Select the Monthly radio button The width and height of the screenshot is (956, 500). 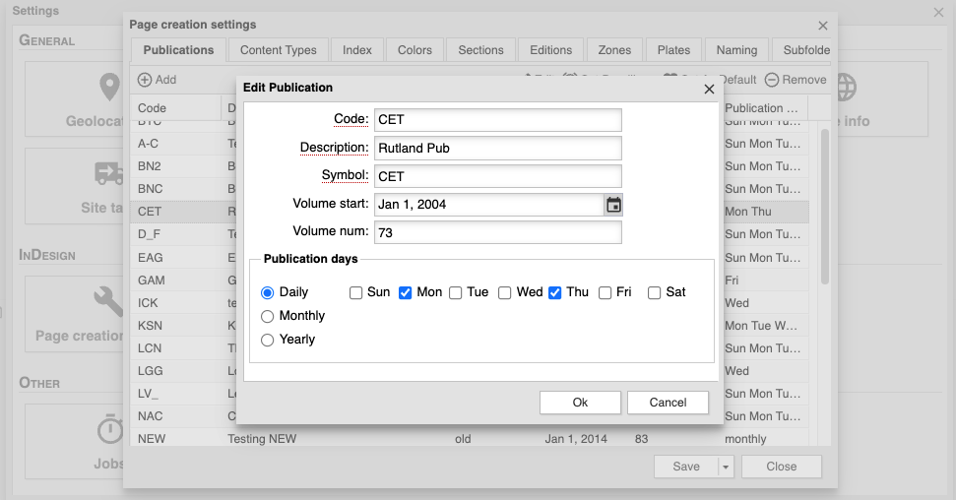[x=267, y=316]
